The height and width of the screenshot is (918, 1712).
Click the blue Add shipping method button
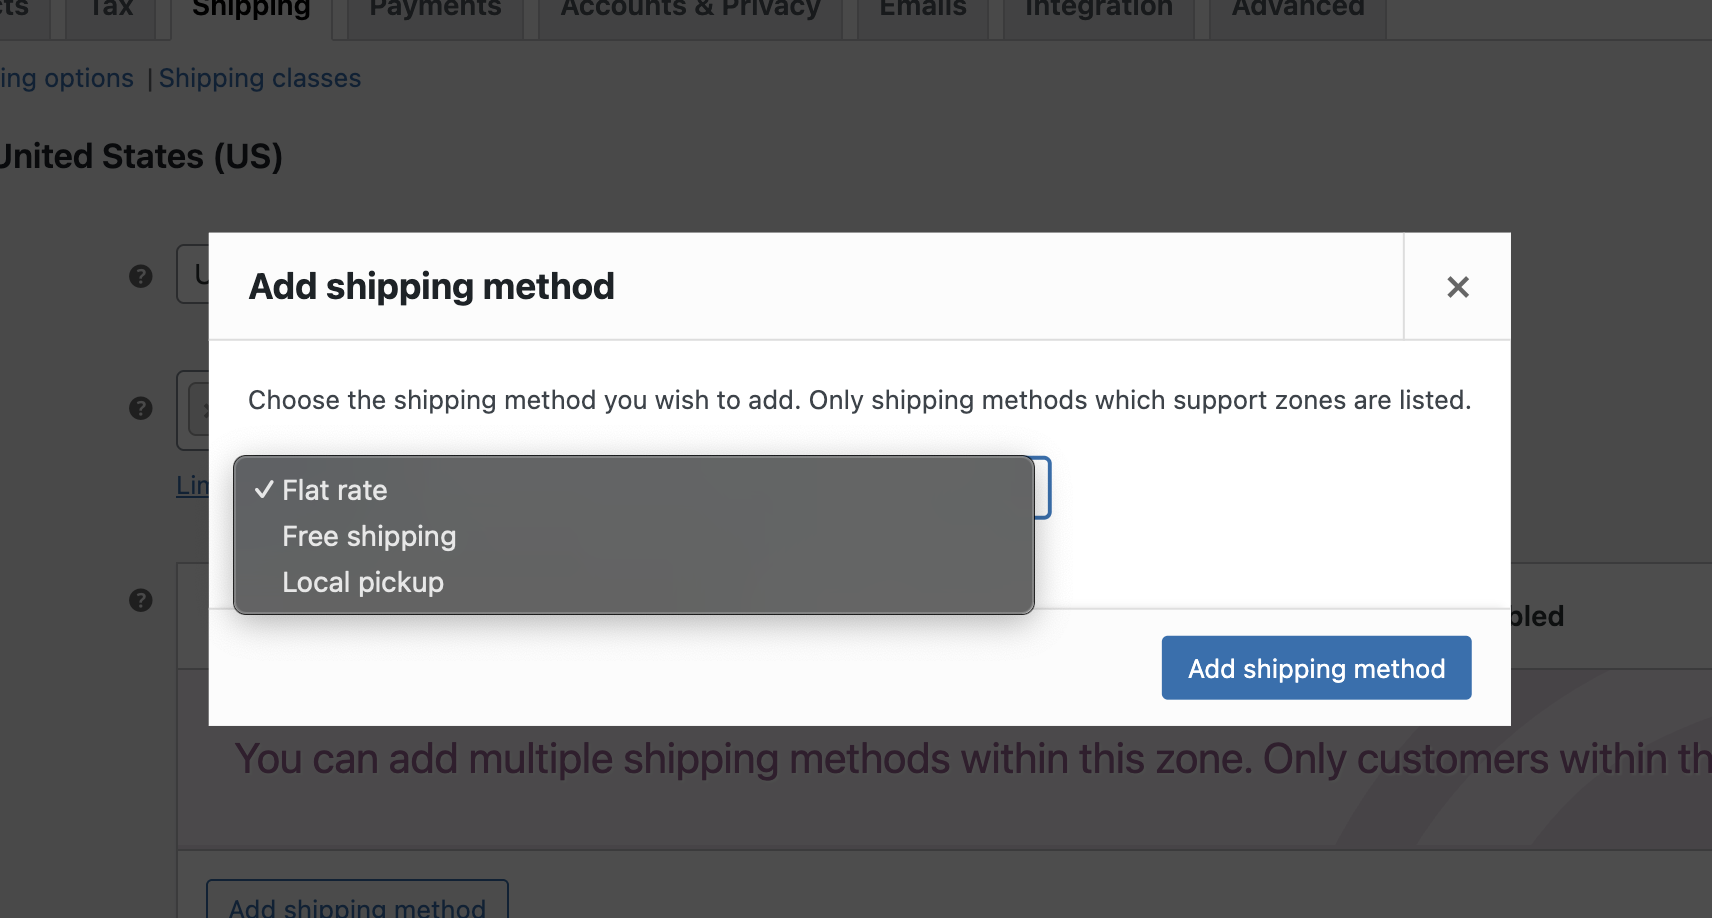tap(1316, 668)
